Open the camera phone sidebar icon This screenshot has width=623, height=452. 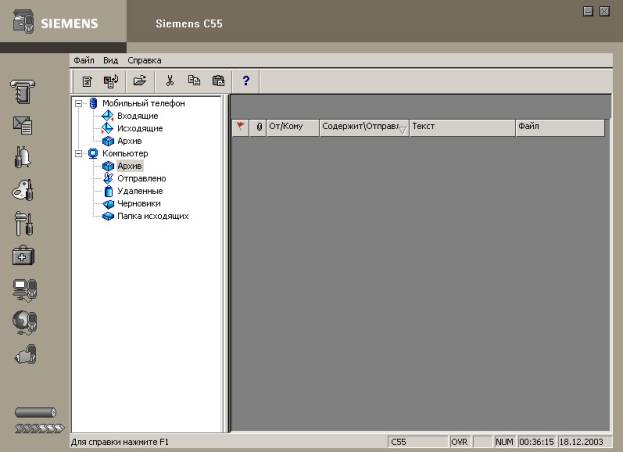pyautogui.click(x=26, y=355)
